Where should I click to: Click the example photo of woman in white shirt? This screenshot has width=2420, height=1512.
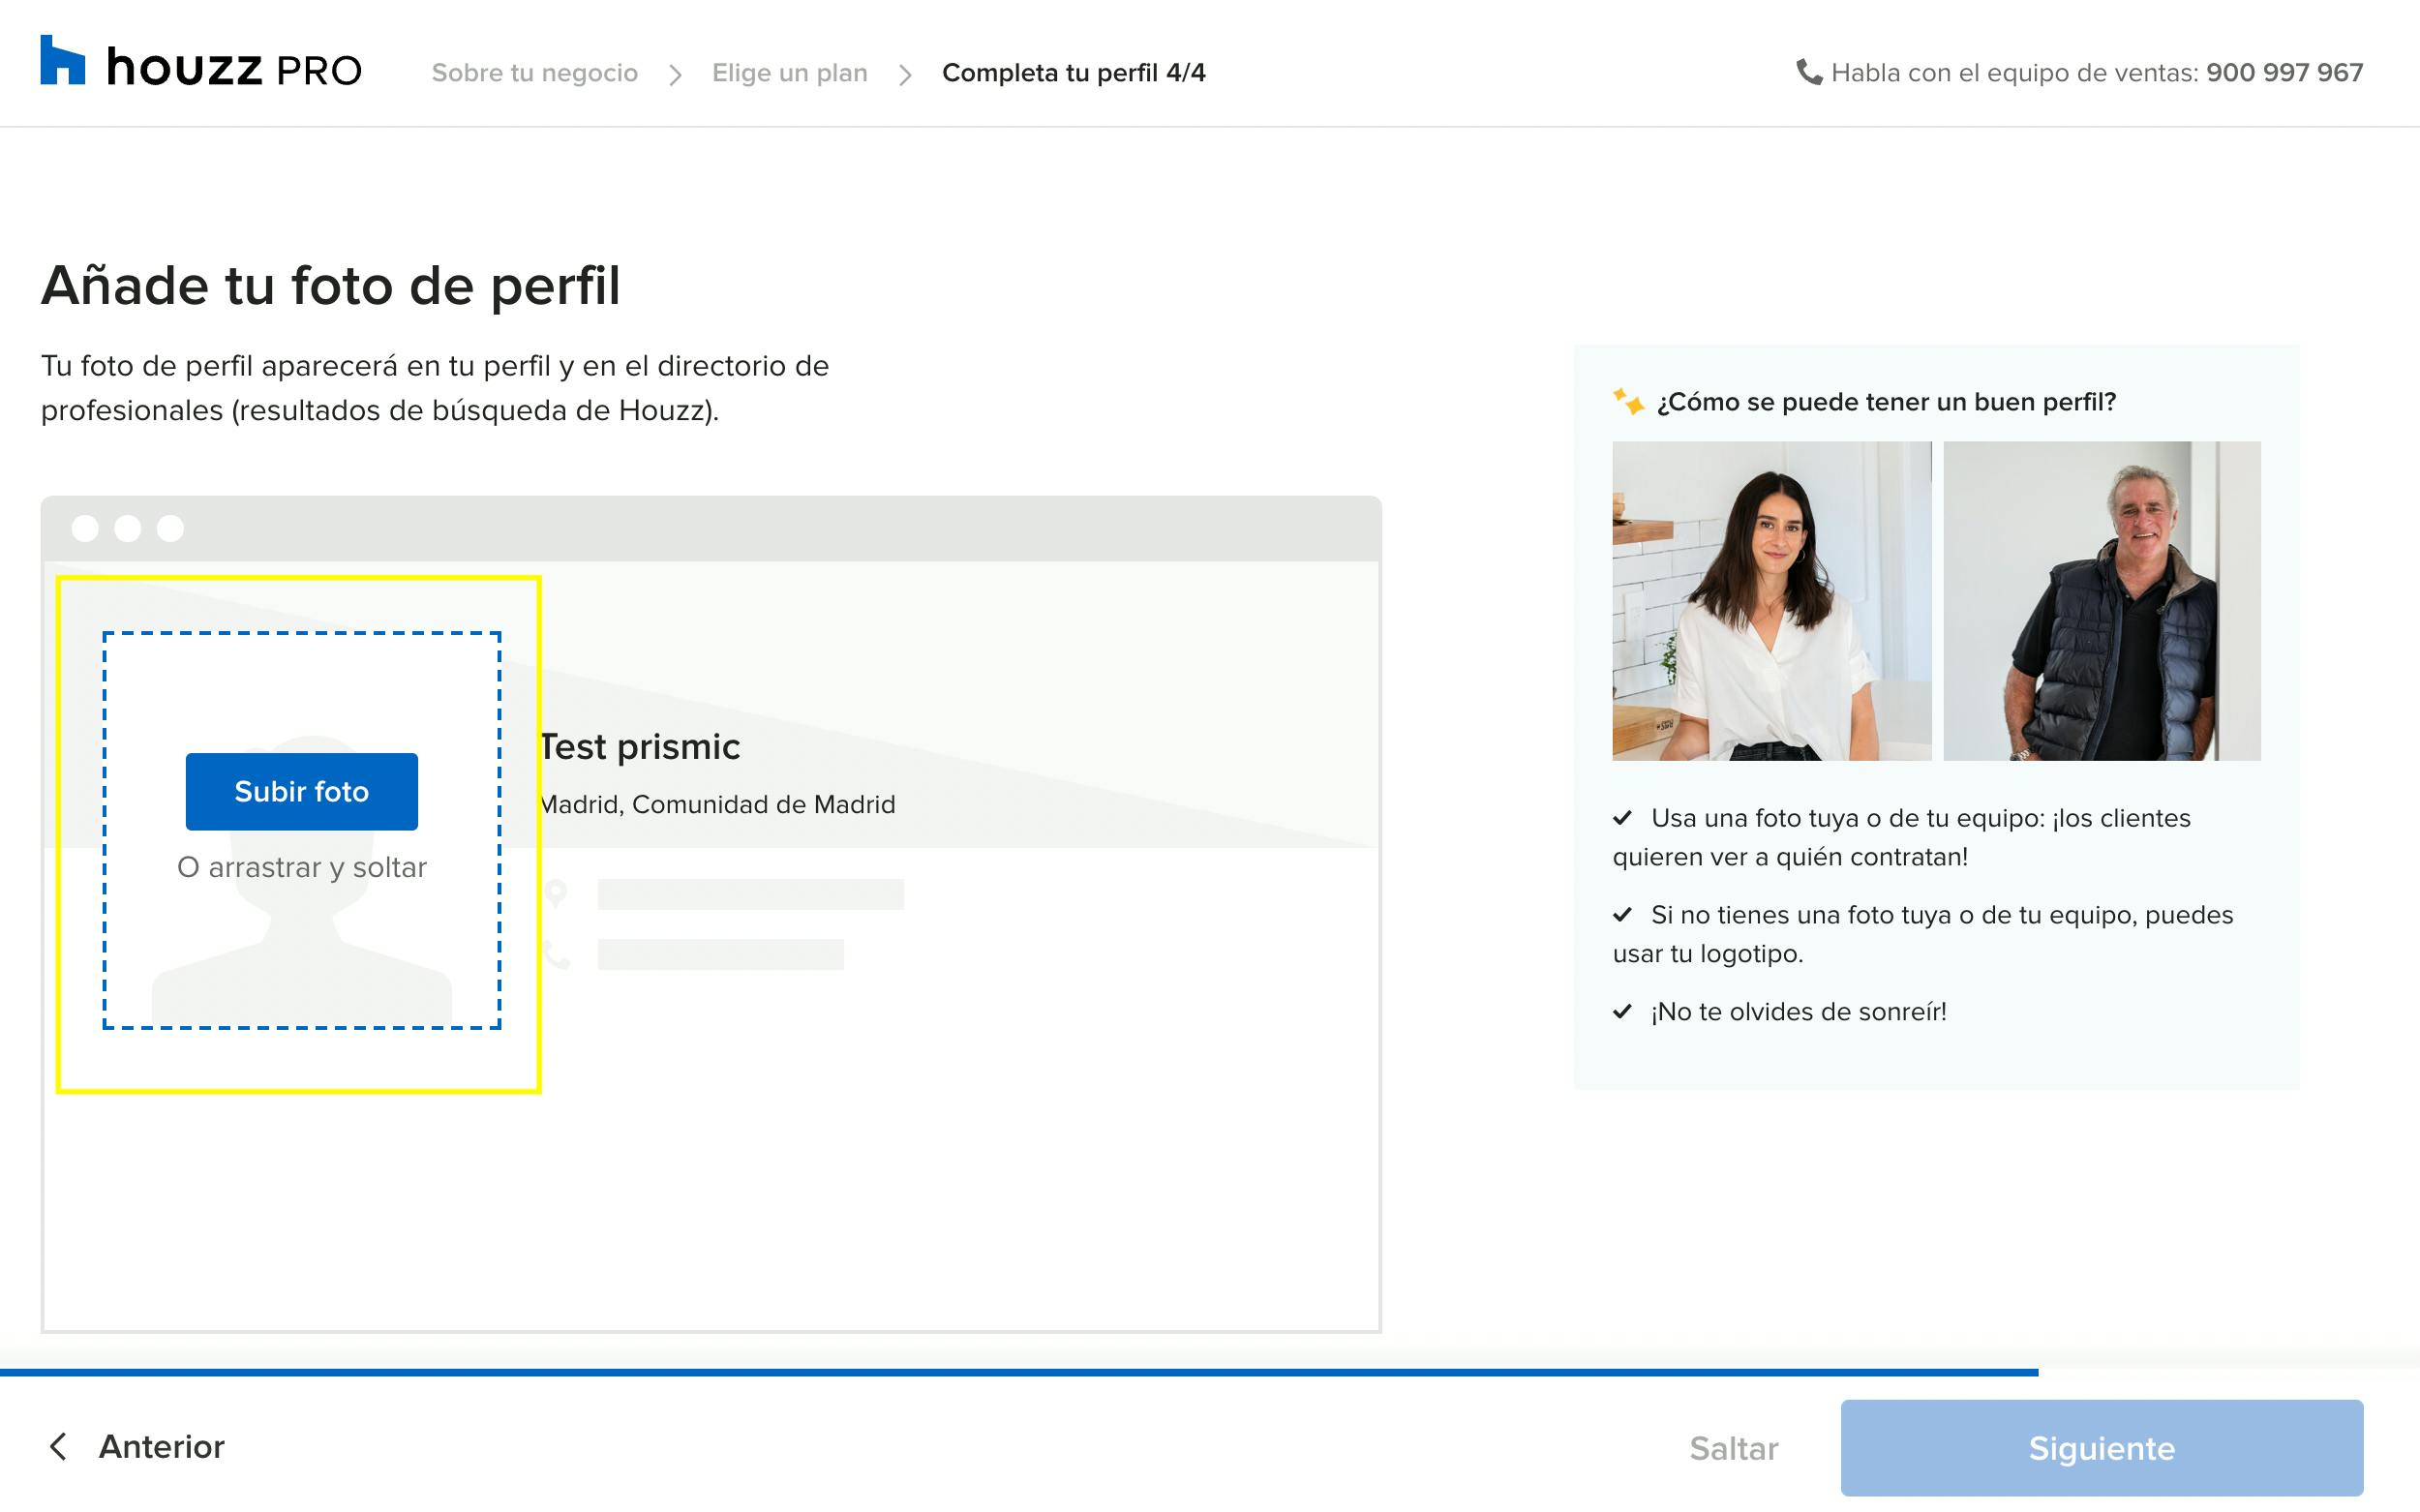coord(1771,600)
